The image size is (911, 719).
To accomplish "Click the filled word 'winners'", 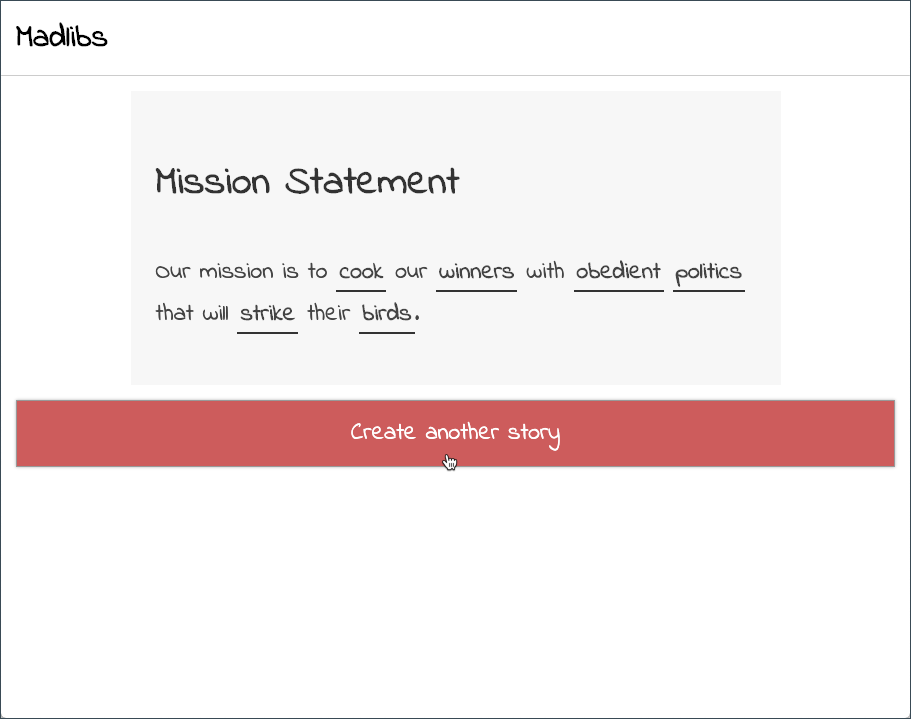I will [x=476, y=271].
